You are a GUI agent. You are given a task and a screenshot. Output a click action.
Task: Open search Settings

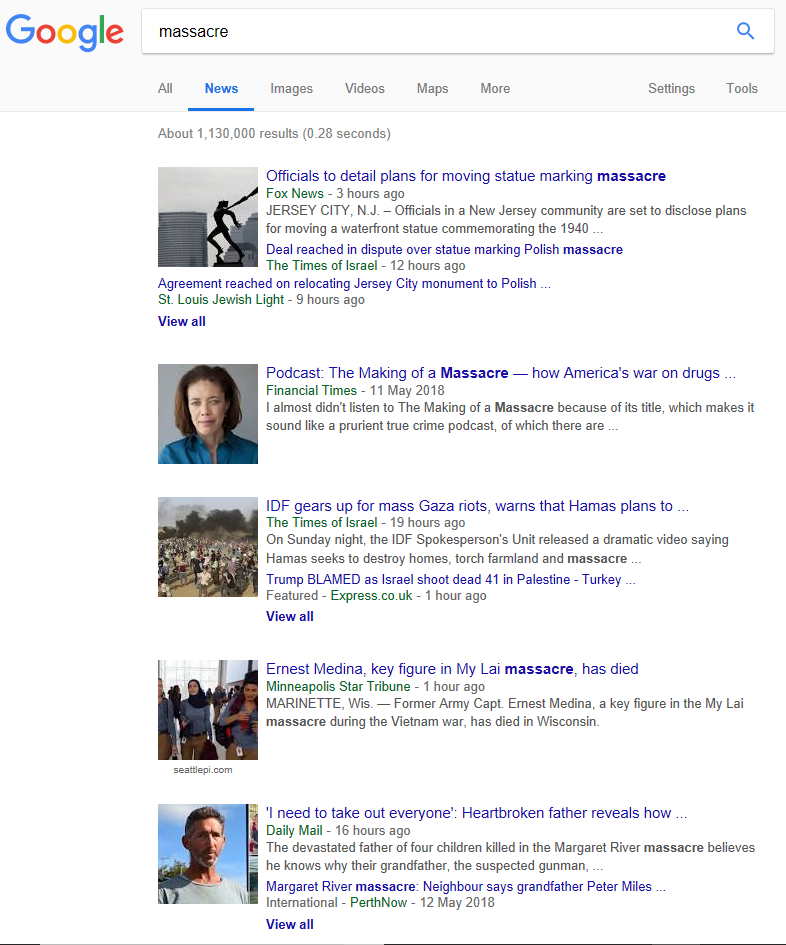[x=671, y=89]
